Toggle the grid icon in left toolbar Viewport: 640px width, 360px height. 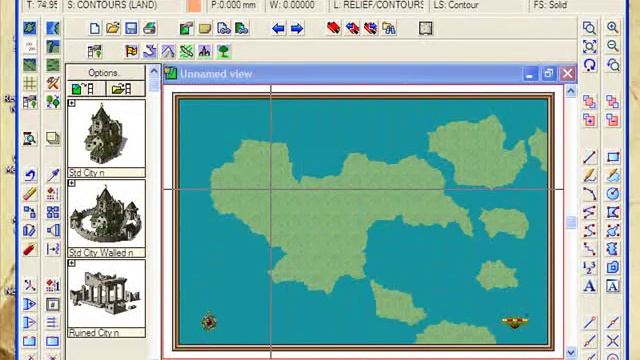pyautogui.click(x=30, y=84)
